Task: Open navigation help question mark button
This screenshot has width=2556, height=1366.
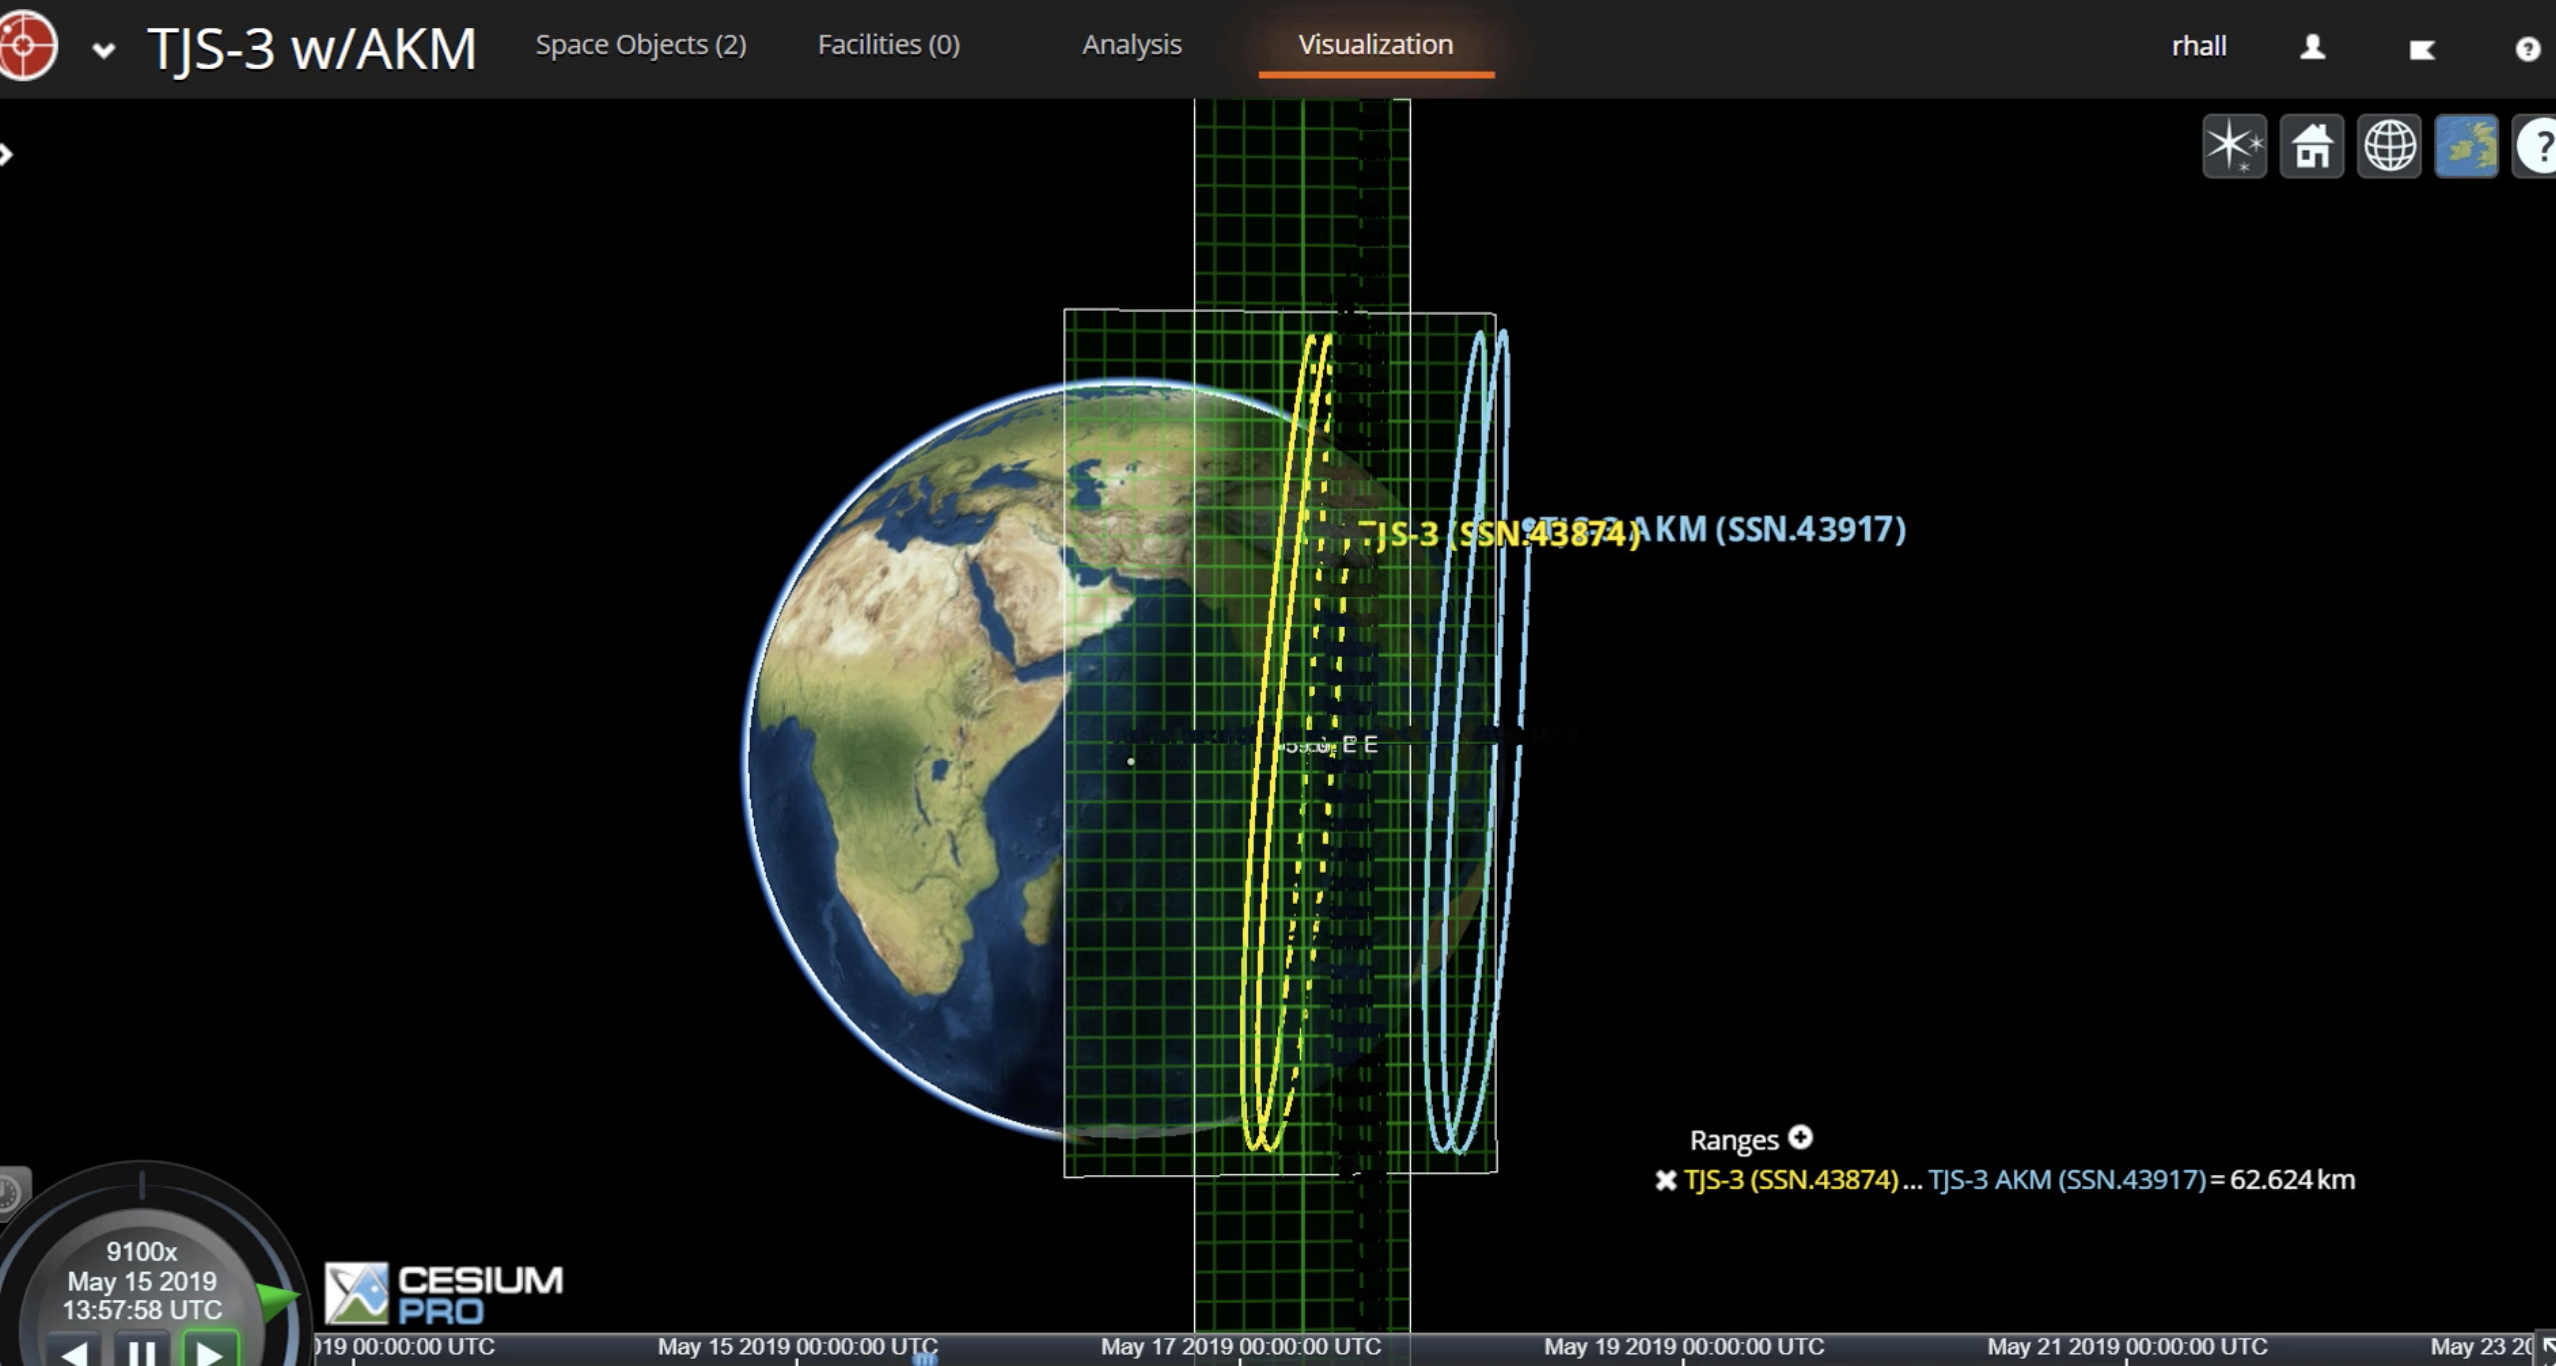Action: 2536,147
